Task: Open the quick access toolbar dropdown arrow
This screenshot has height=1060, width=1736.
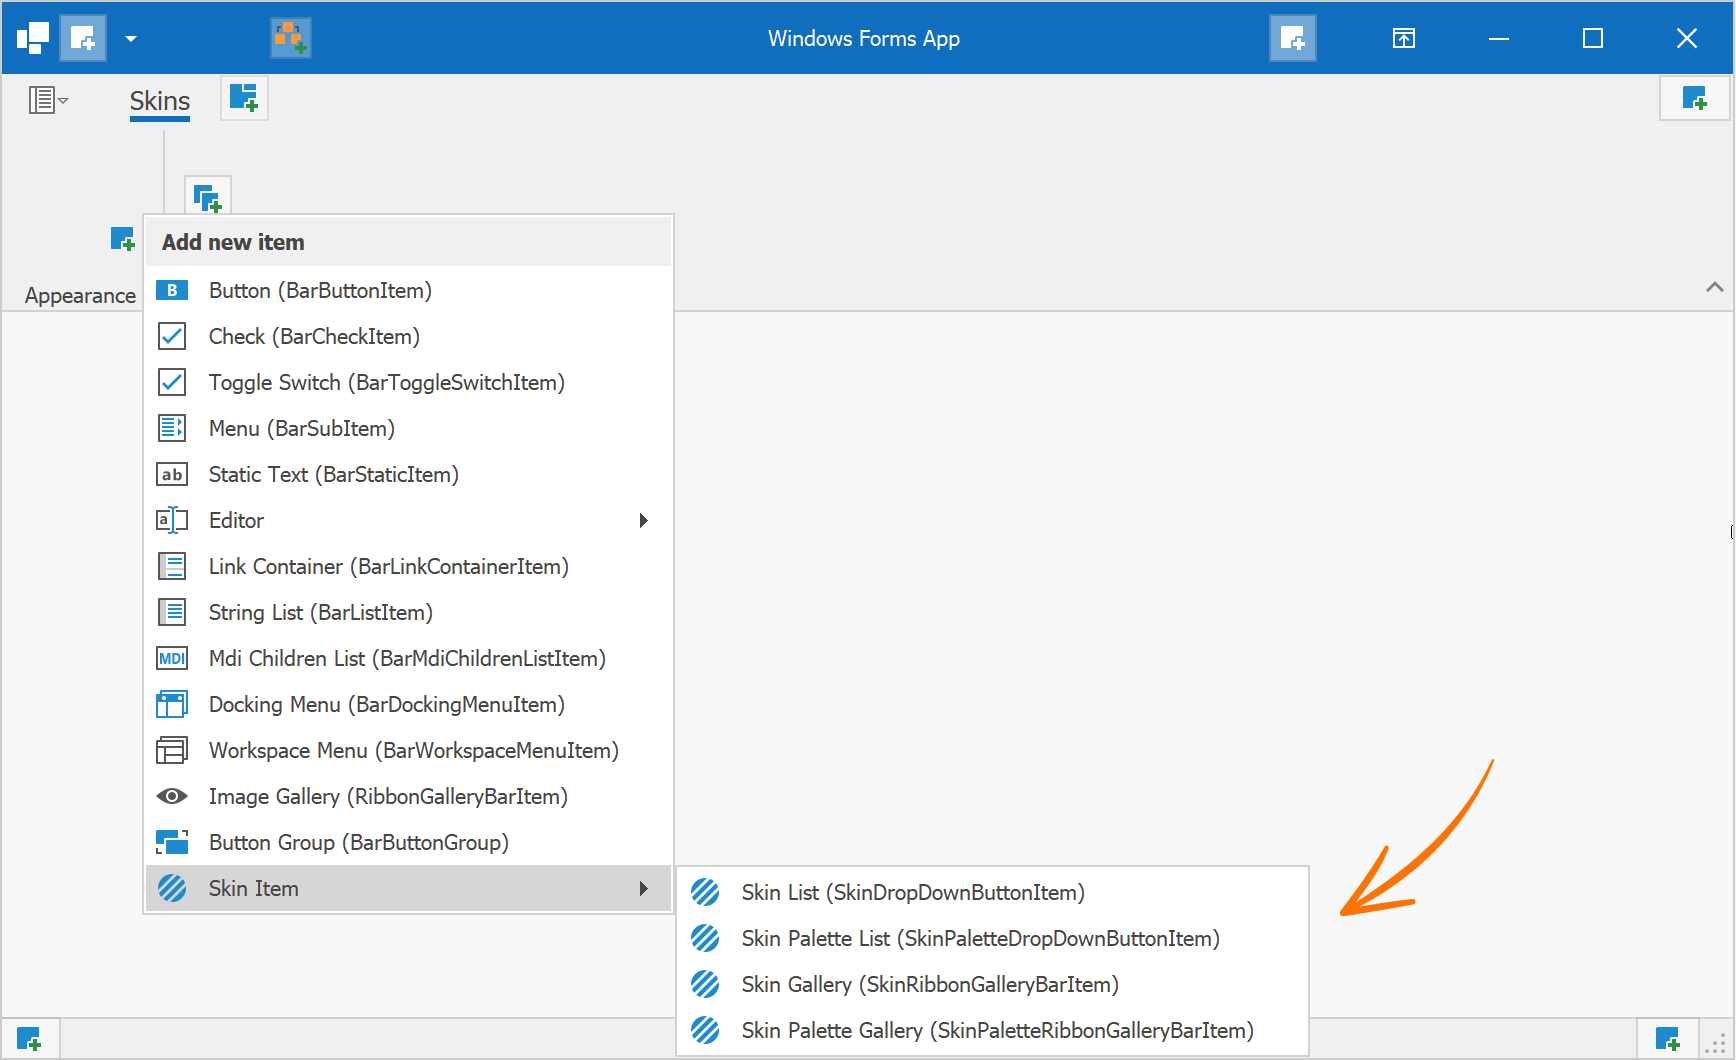Action: coord(130,37)
